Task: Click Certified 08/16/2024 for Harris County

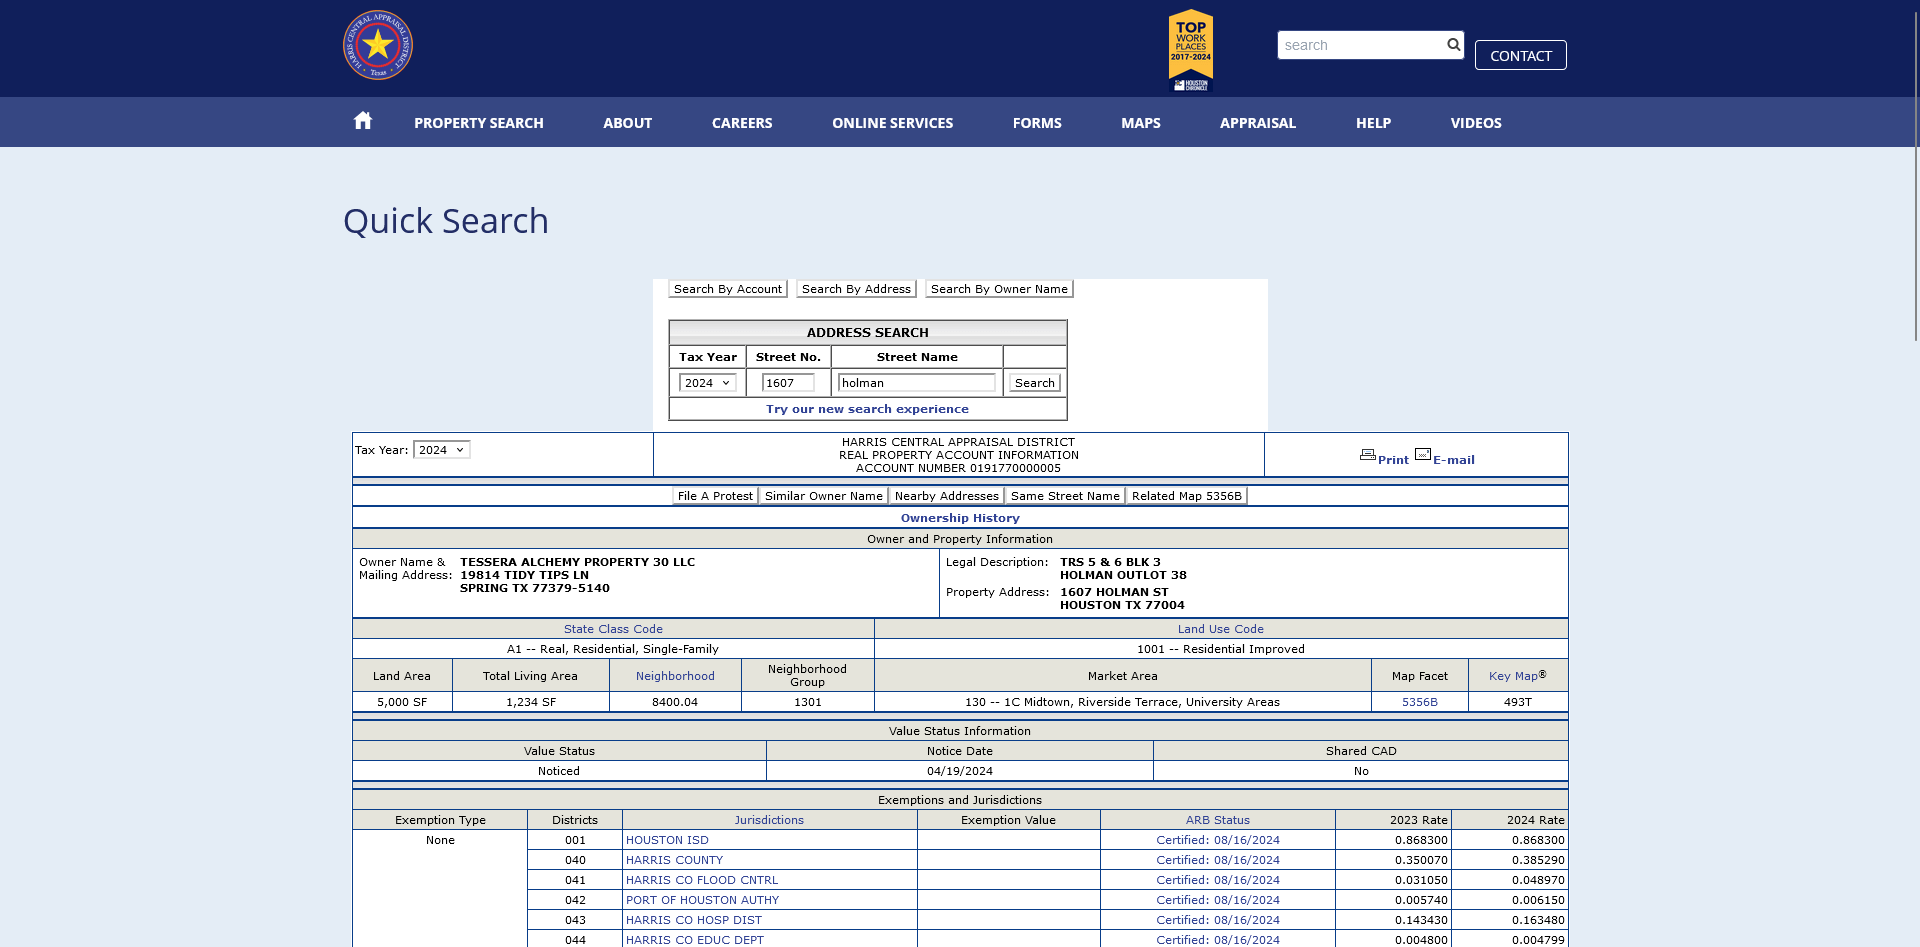Action: click(1217, 860)
